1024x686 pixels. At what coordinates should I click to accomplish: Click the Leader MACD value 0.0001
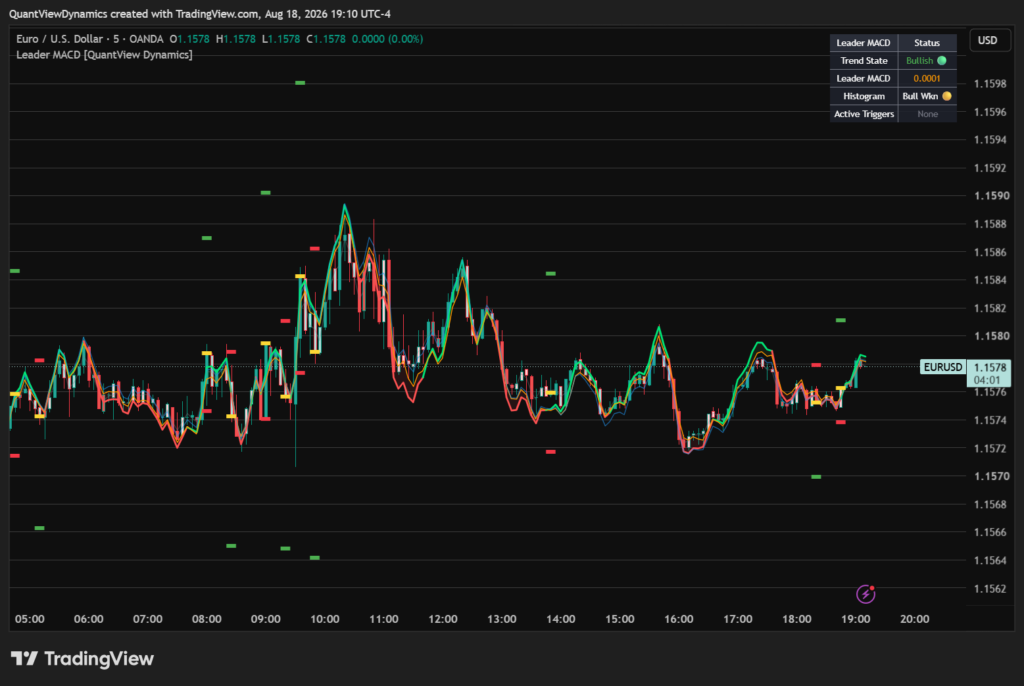click(x=927, y=78)
